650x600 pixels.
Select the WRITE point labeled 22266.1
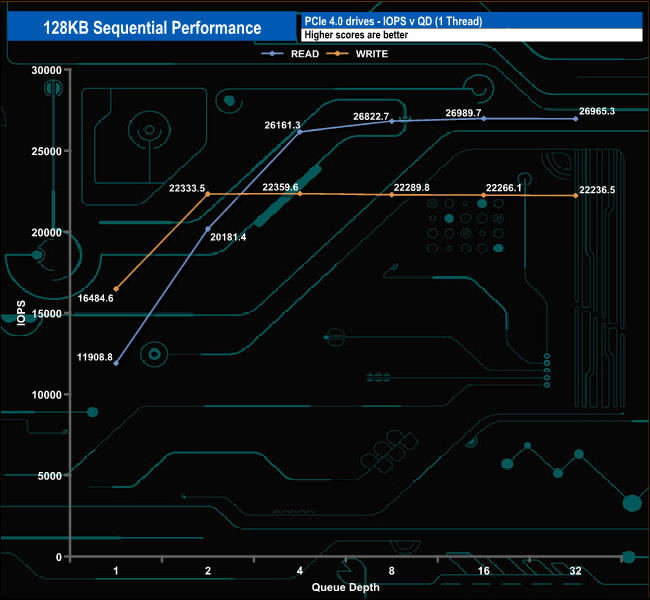click(x=484, y=195)
